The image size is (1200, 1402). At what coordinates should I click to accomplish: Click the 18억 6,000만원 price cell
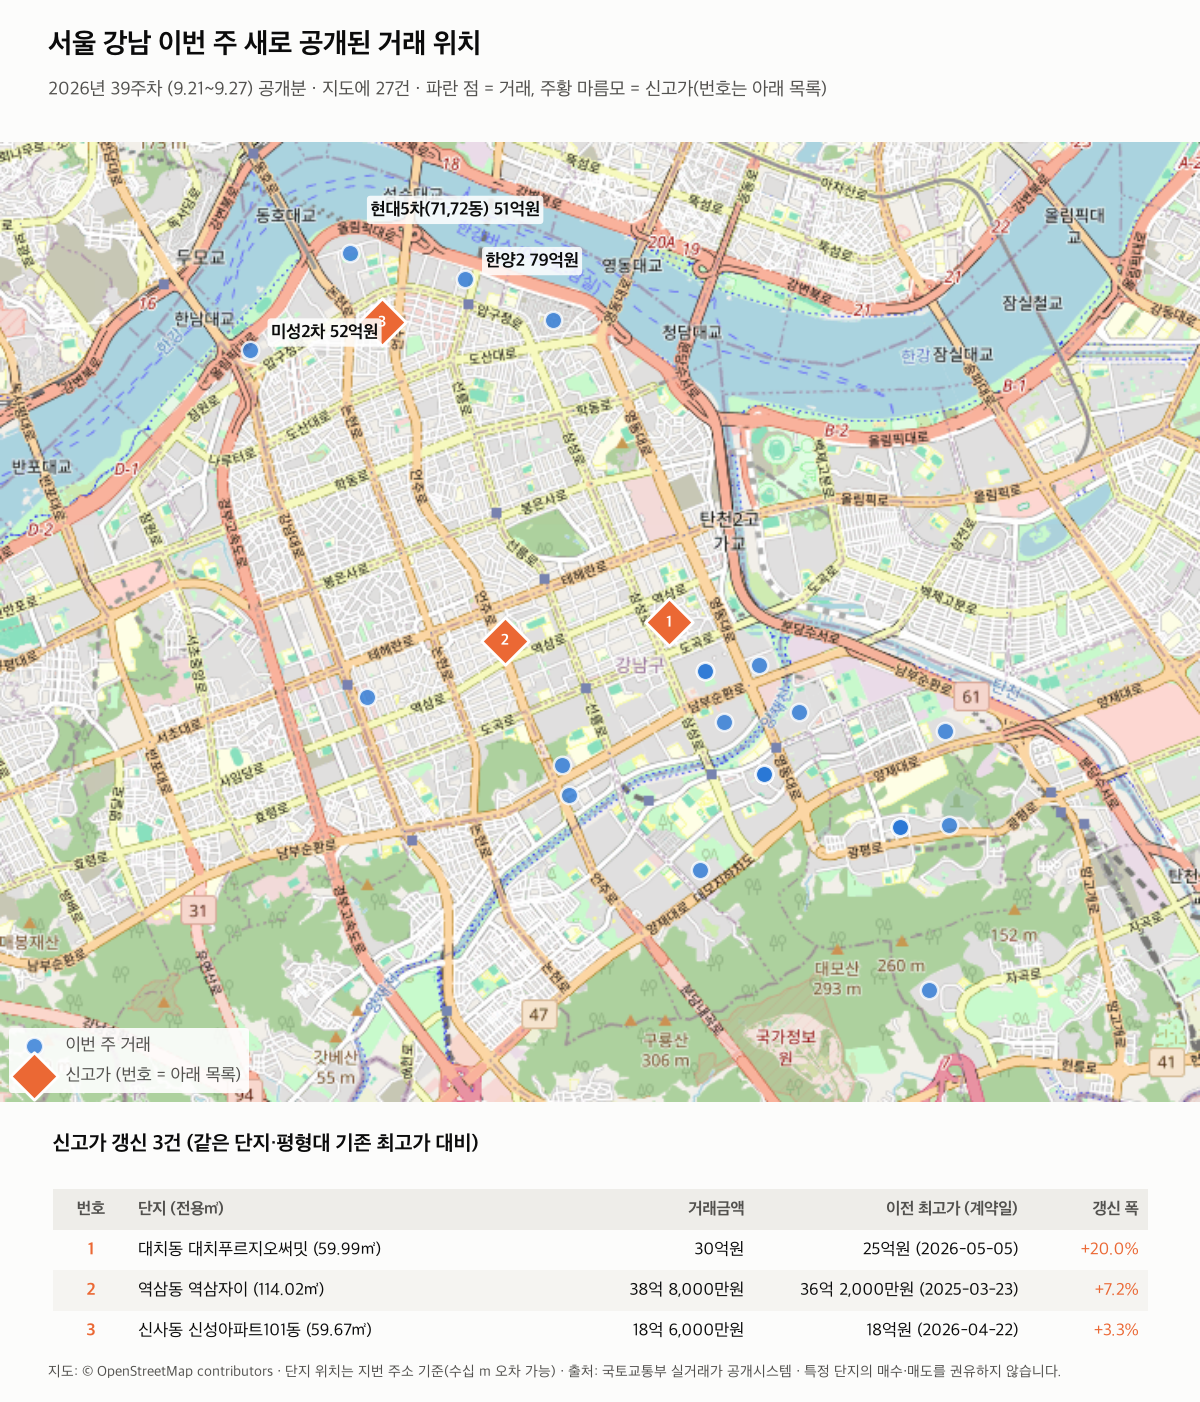coord(688,1330)
